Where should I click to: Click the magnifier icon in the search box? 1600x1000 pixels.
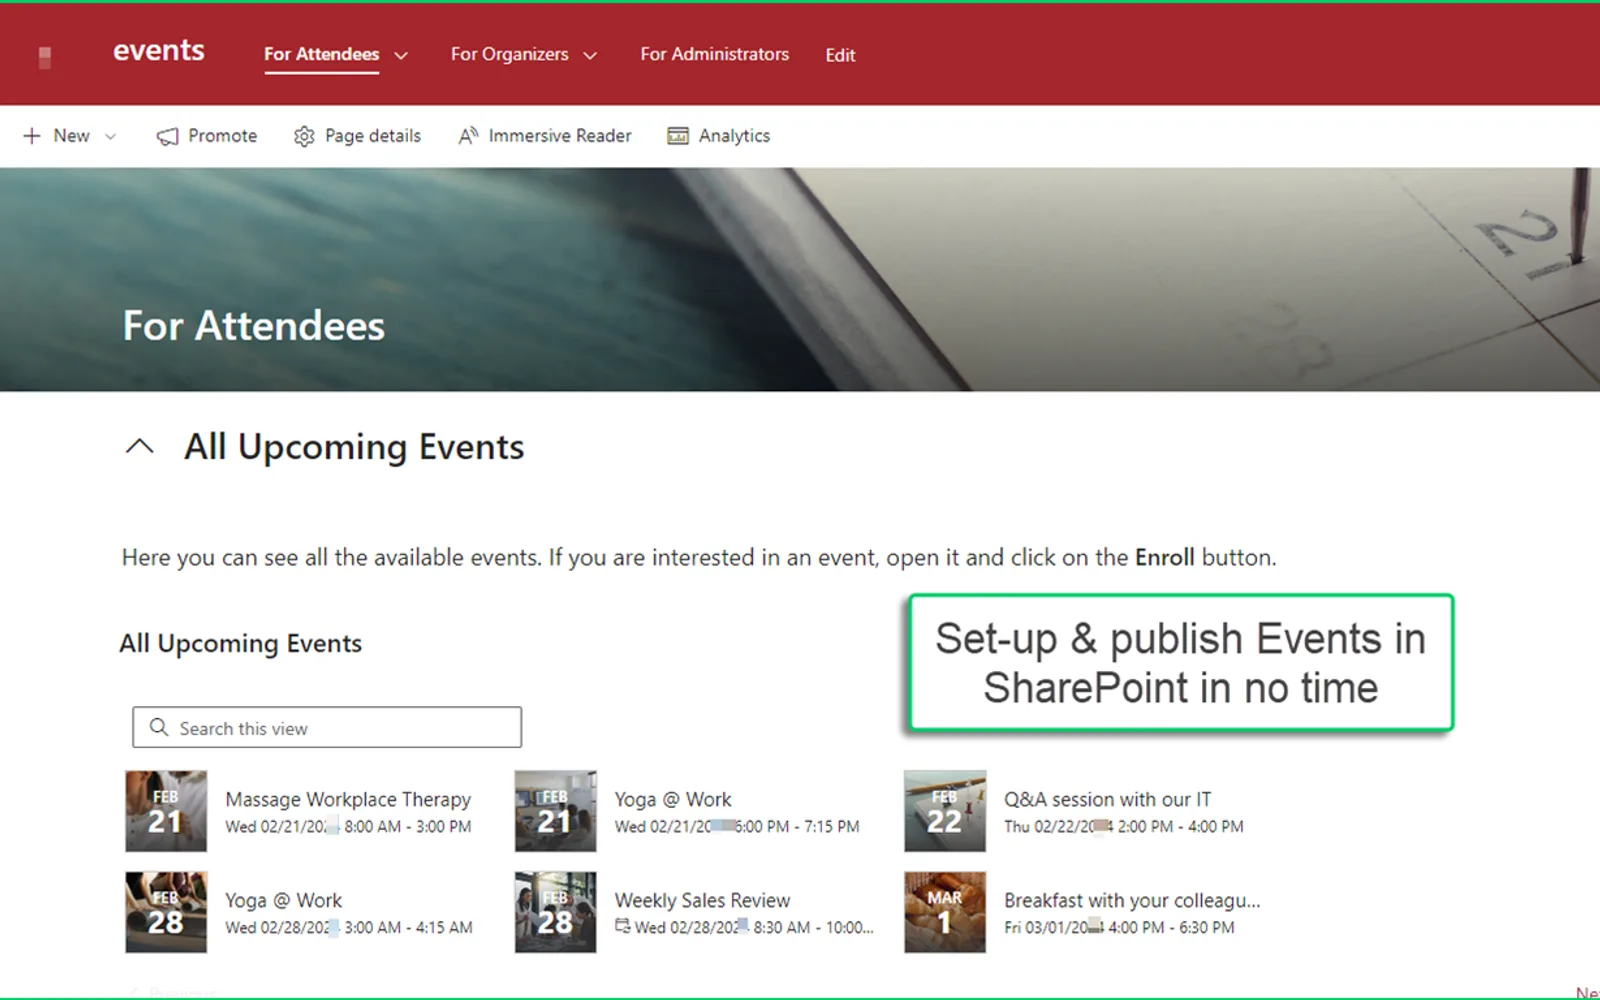tap(158, 727)
